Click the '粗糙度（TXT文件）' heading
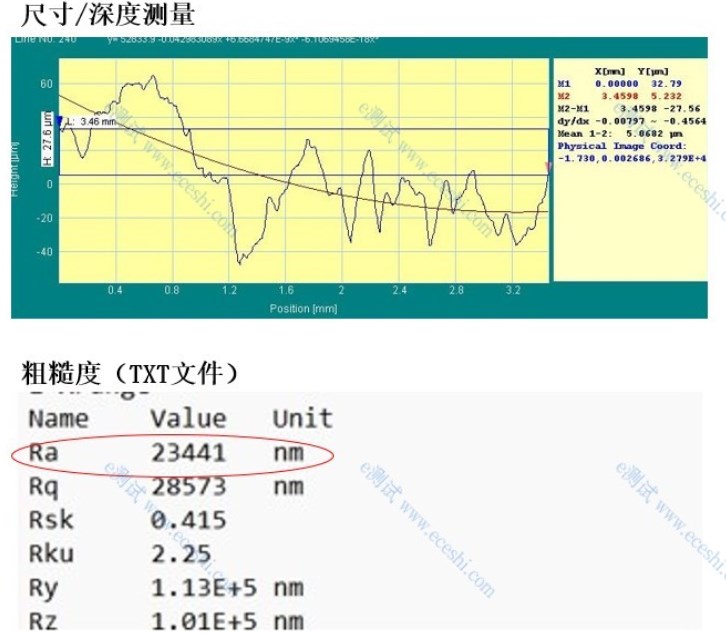 [131, 374]
